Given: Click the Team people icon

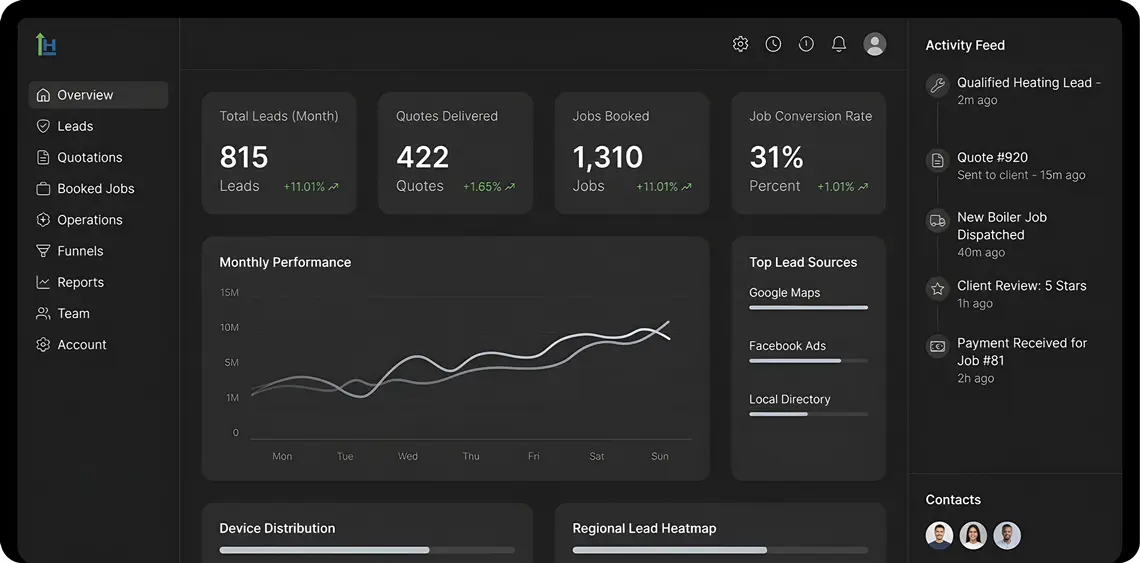Looking at the screenshot, I should click(43, 314).
